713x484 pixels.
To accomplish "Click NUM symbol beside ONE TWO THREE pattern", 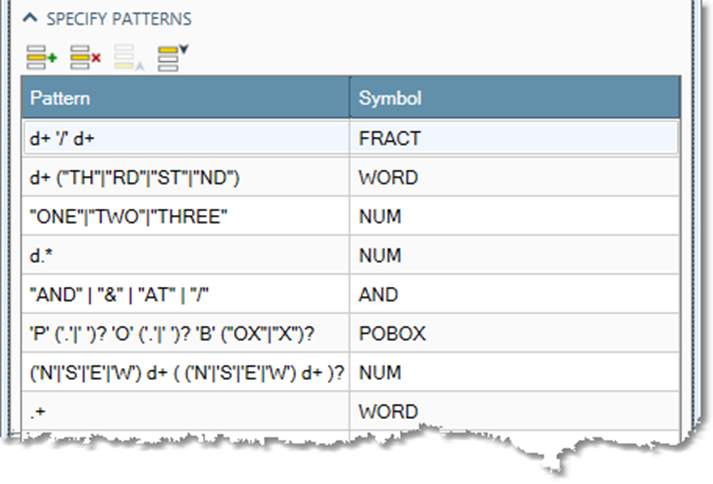I will click(x=514, y=216).
